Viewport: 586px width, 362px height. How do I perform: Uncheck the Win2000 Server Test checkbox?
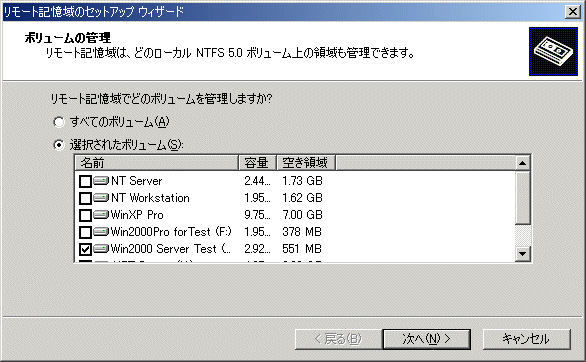click(85, 249)
